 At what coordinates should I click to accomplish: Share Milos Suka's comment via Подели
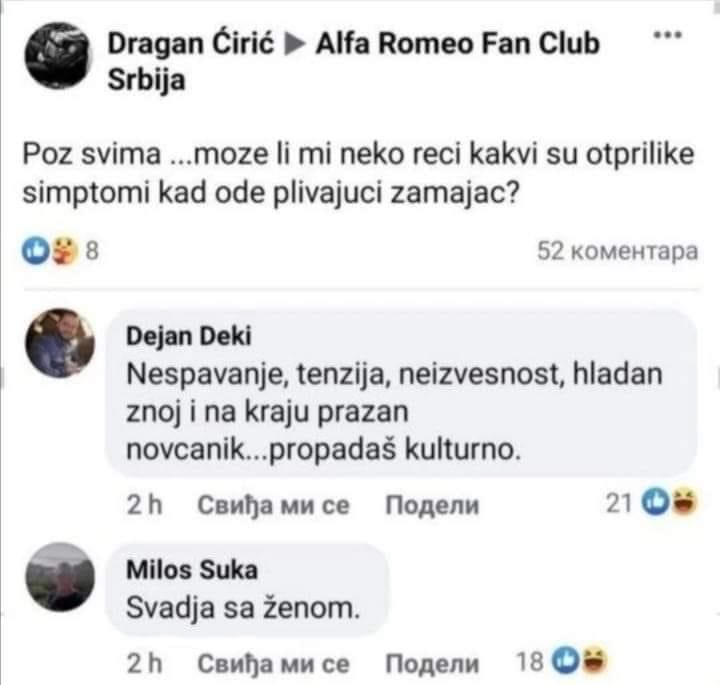pyautogui.click(x=432, y=663)
